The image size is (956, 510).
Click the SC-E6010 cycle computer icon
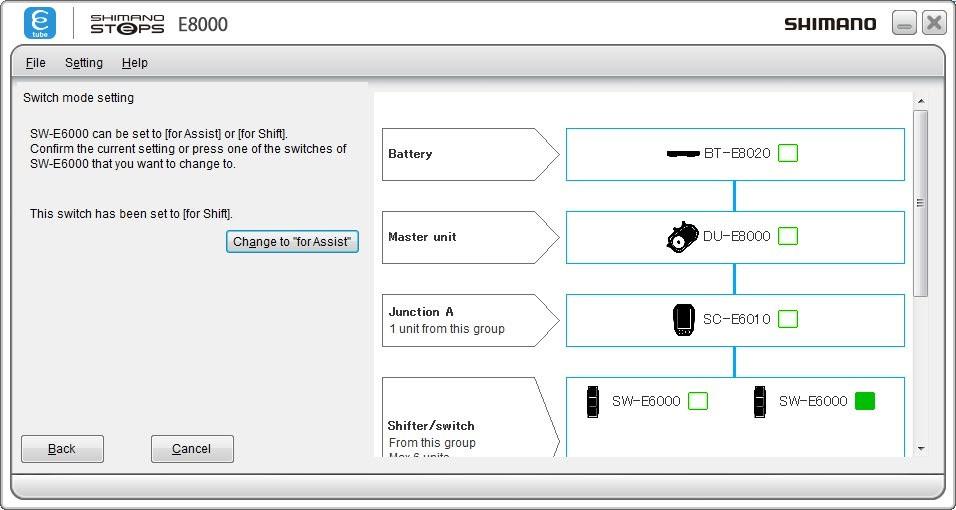click(x=683, y=320)
